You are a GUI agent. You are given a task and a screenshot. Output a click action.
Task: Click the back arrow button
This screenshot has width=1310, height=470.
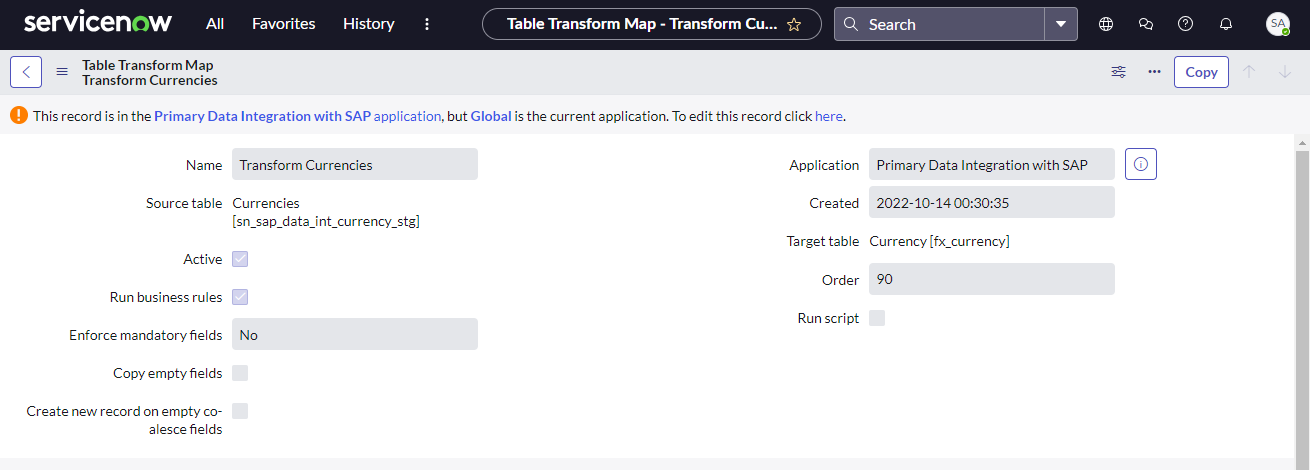(26, 72)
